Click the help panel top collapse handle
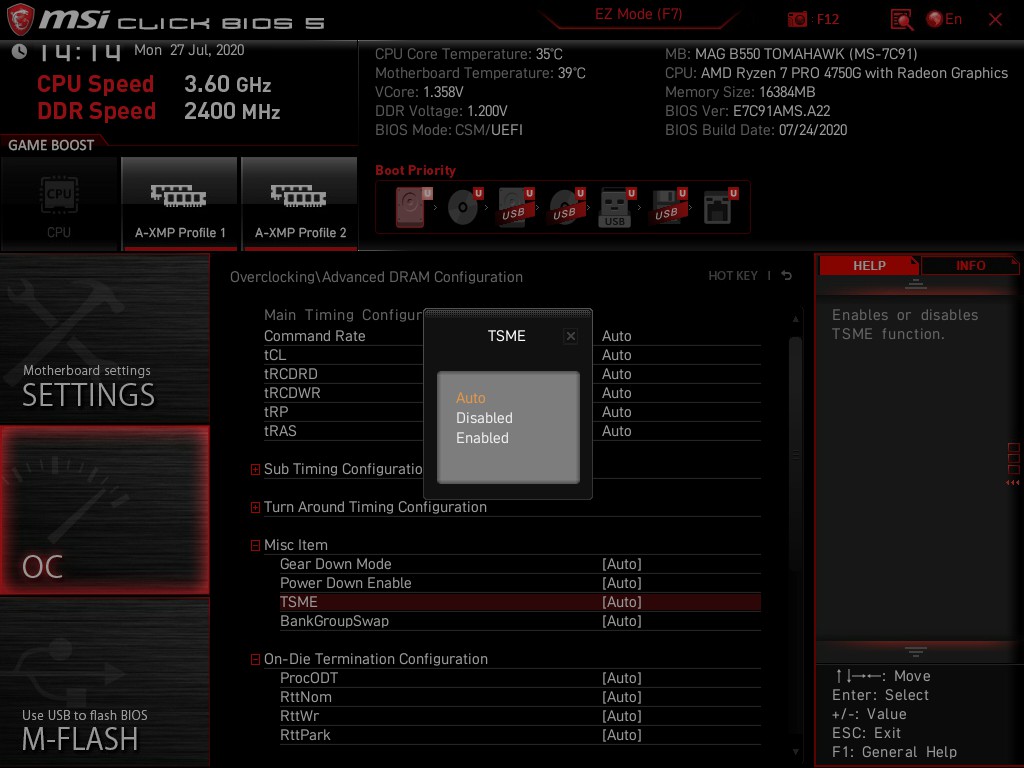The width and height of the screenshot is (1024, 768). click(916, 285)
